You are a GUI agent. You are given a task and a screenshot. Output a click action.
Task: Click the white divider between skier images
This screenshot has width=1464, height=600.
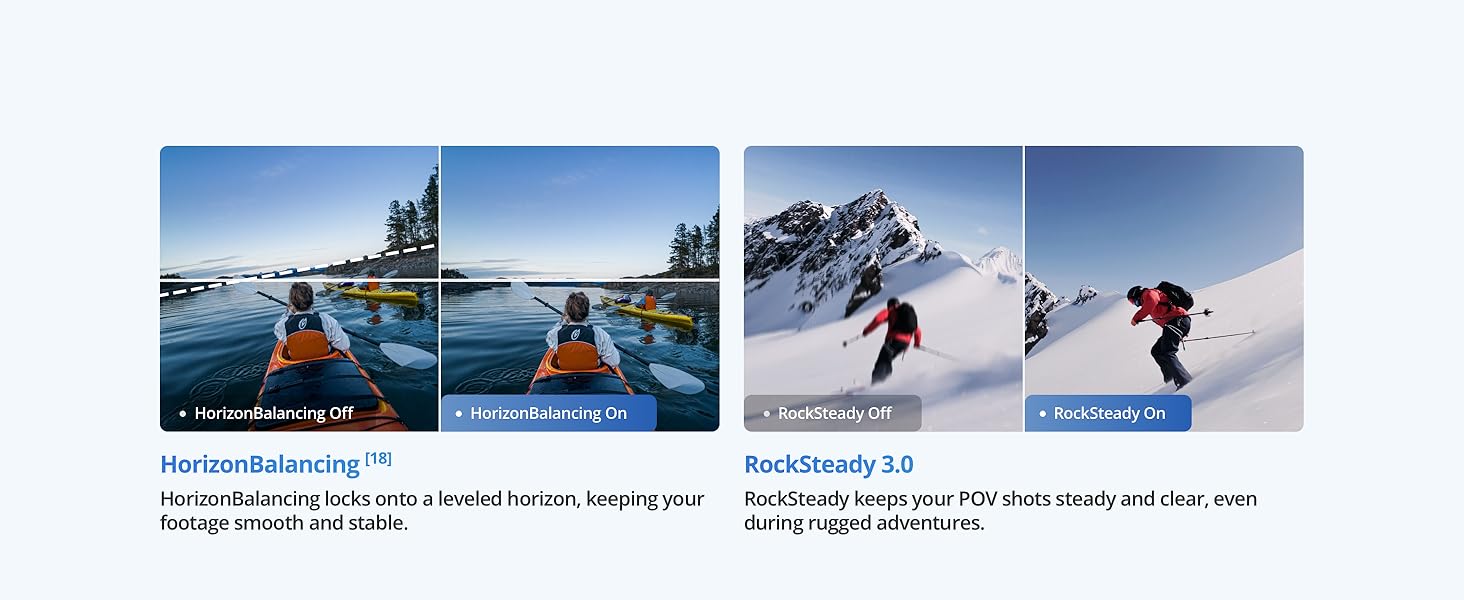pos(1023,289)
